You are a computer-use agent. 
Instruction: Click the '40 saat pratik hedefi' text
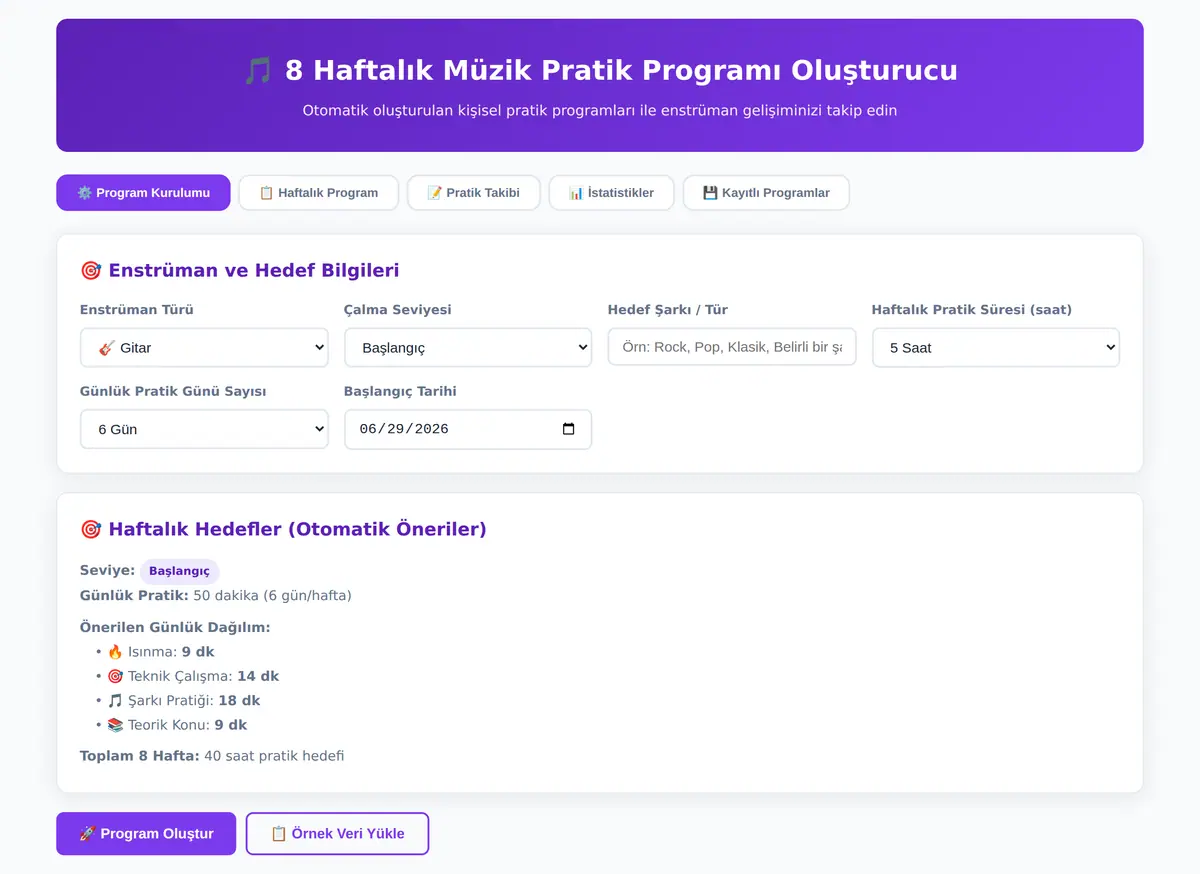coord(274,756)
